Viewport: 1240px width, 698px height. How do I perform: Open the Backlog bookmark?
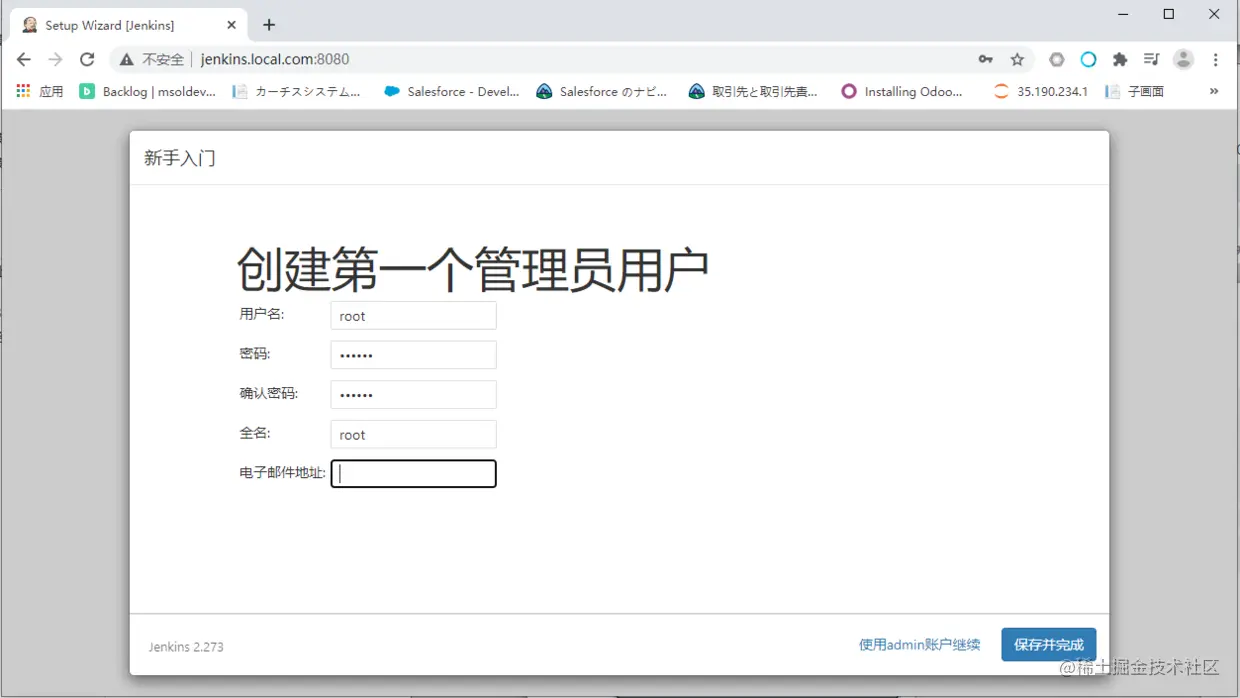pyautogui.click(x=148, y=91)
